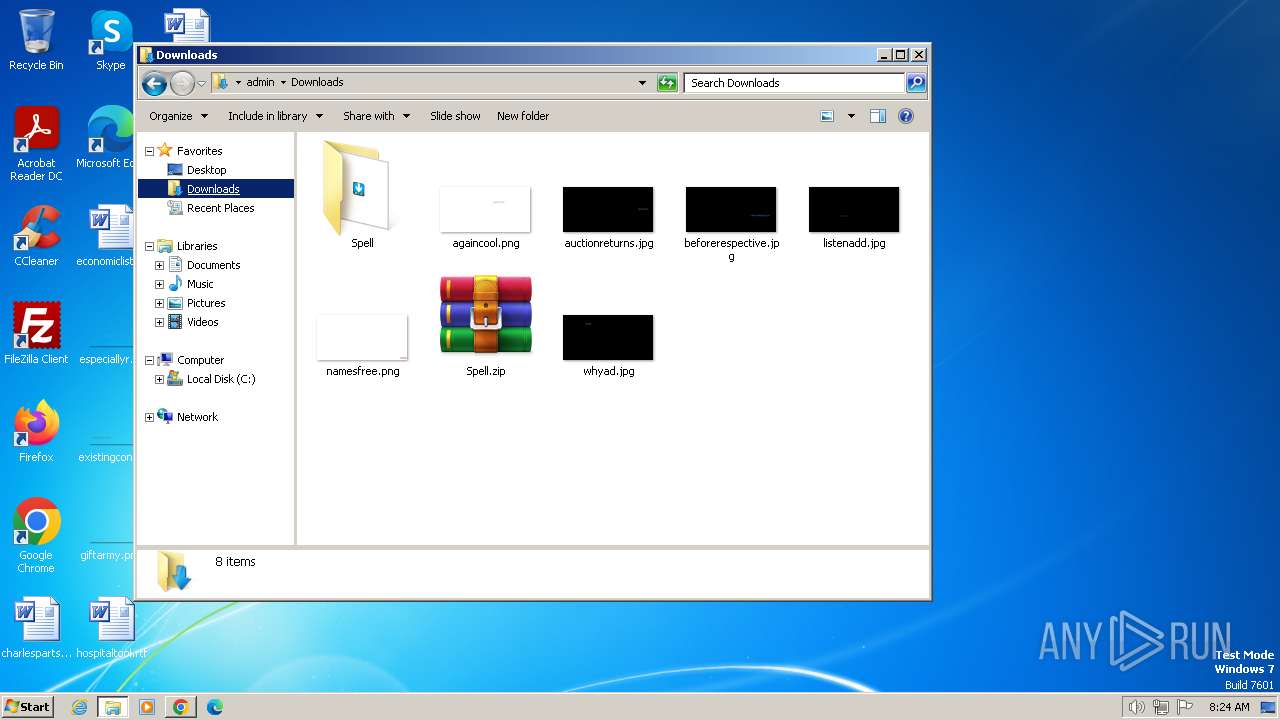Screen dimensions: 1280x720
Task: Expand the Pictures library
Action: [160, 303]
